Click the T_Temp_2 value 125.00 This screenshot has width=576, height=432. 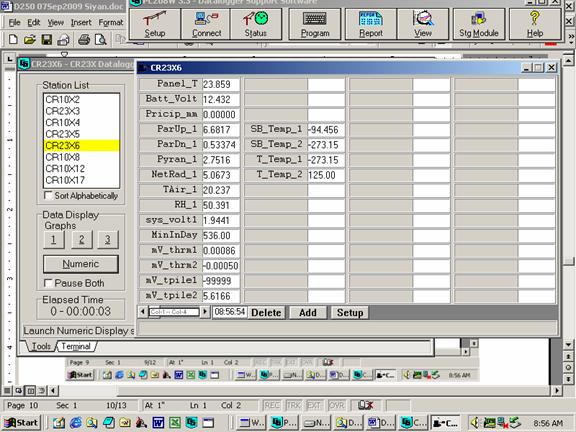pyautogui.click(x=326, y=174)
